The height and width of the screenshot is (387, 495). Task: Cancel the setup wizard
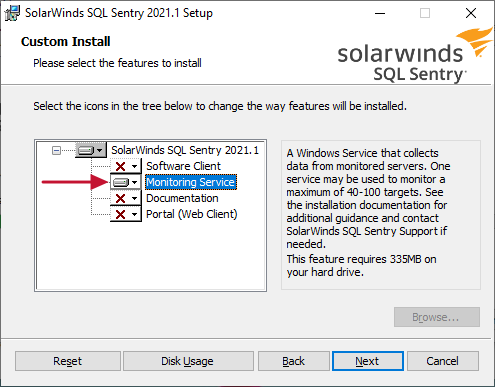point(443,361)
